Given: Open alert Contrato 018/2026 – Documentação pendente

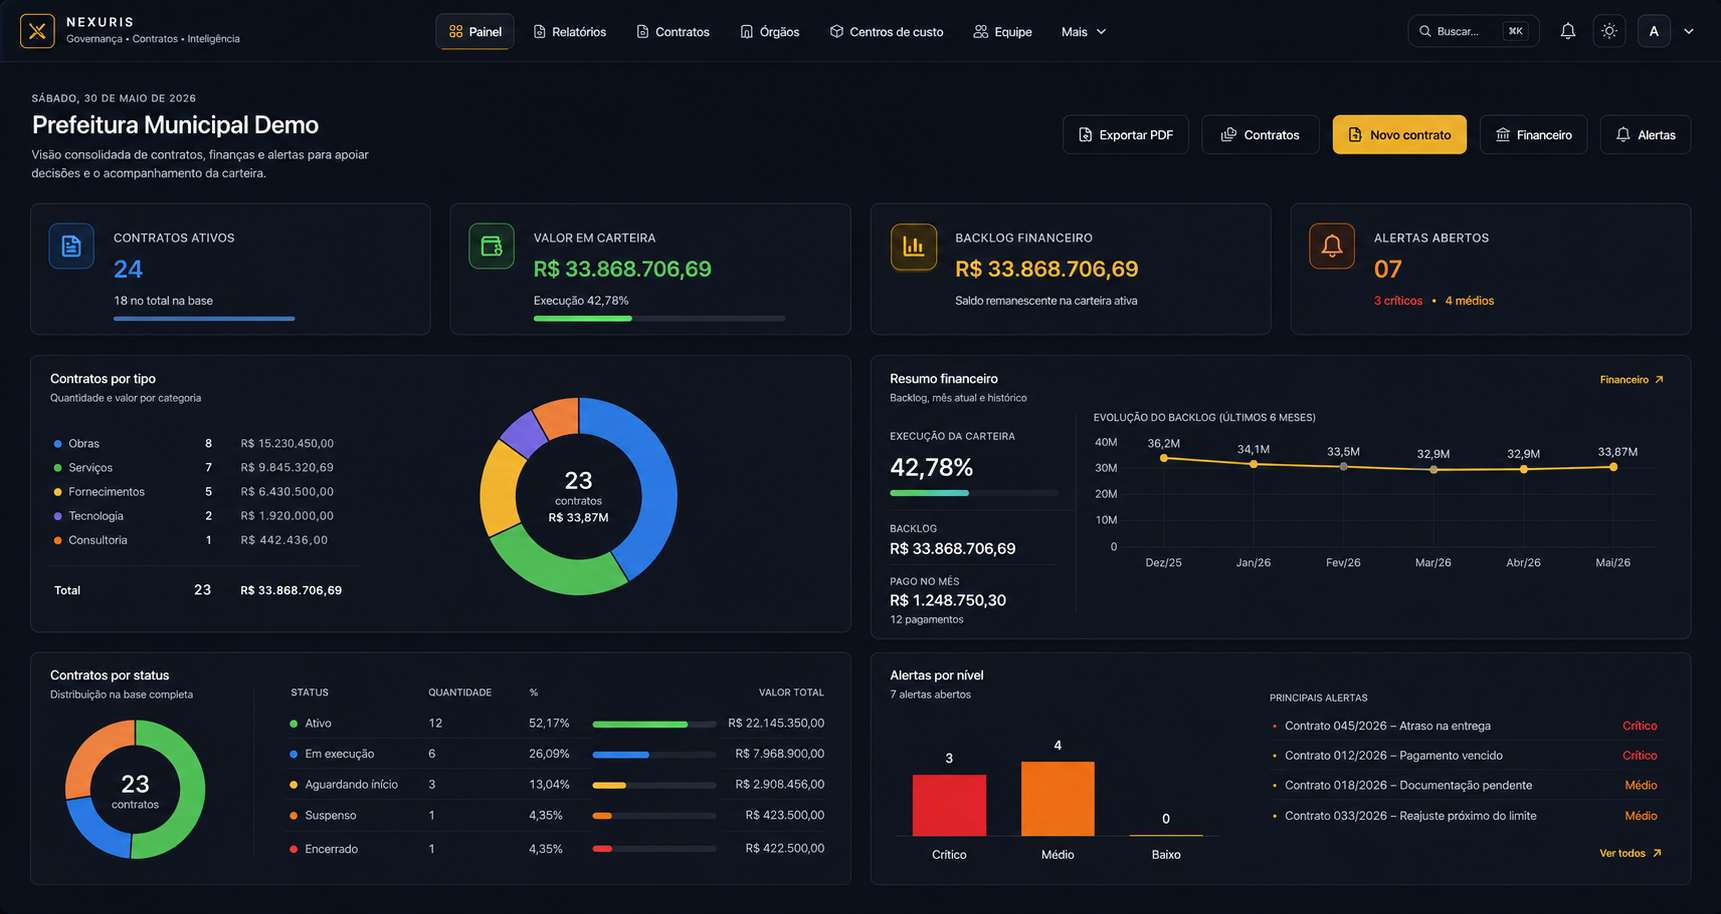Looking at the screenshot, I should [1464, 786].
